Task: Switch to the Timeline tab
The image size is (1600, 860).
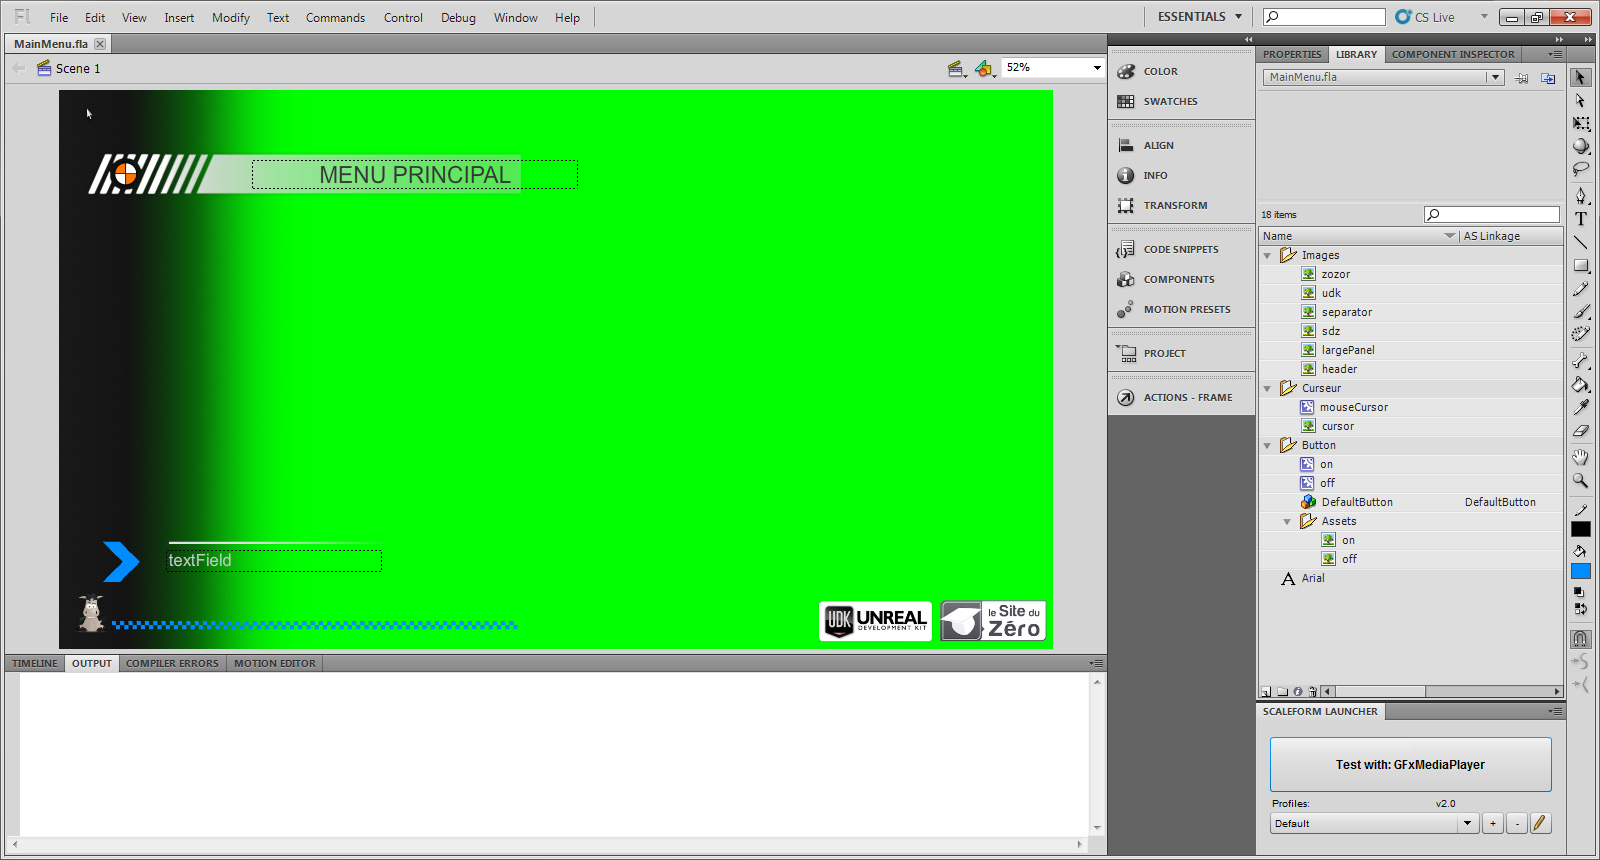Action: click(35, 663)
